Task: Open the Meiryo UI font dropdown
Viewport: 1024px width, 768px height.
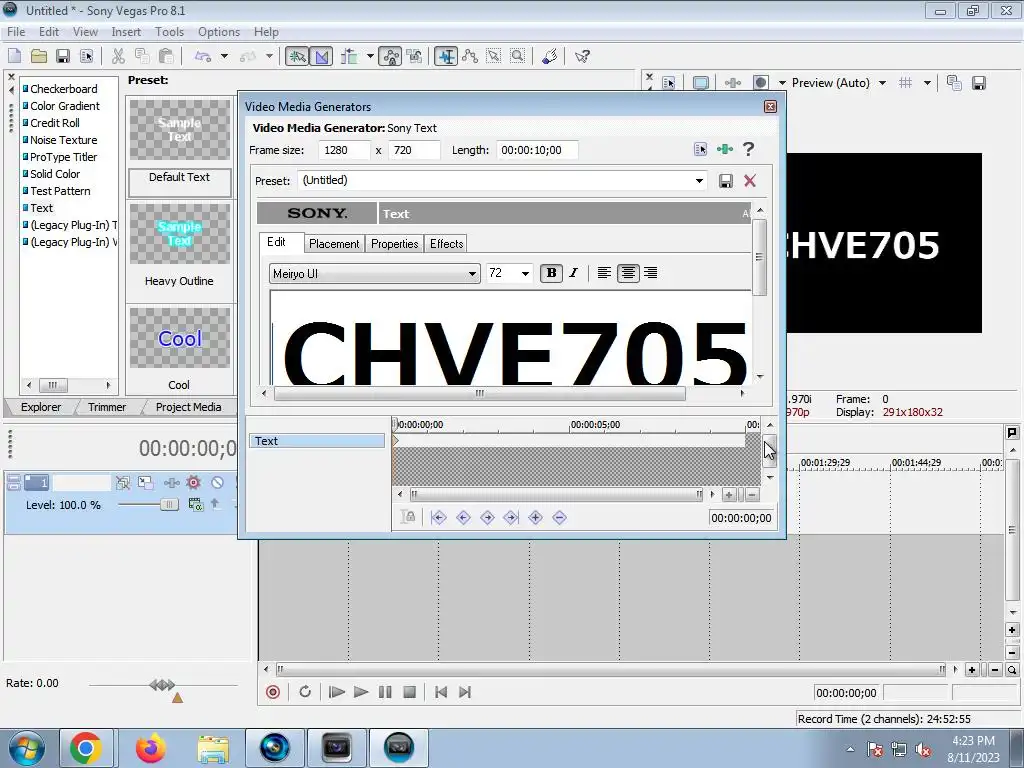Action: pyautogui.click(x=374, y=274)
